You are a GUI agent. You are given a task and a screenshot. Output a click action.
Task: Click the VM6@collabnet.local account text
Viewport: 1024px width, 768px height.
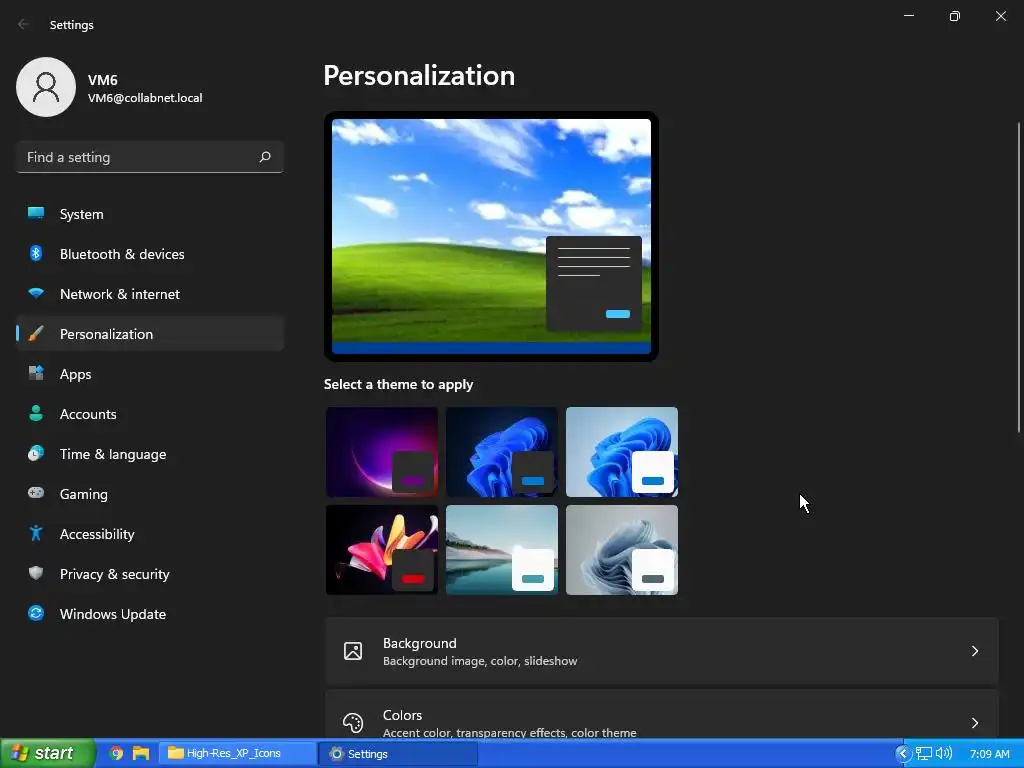click(145, 98)
